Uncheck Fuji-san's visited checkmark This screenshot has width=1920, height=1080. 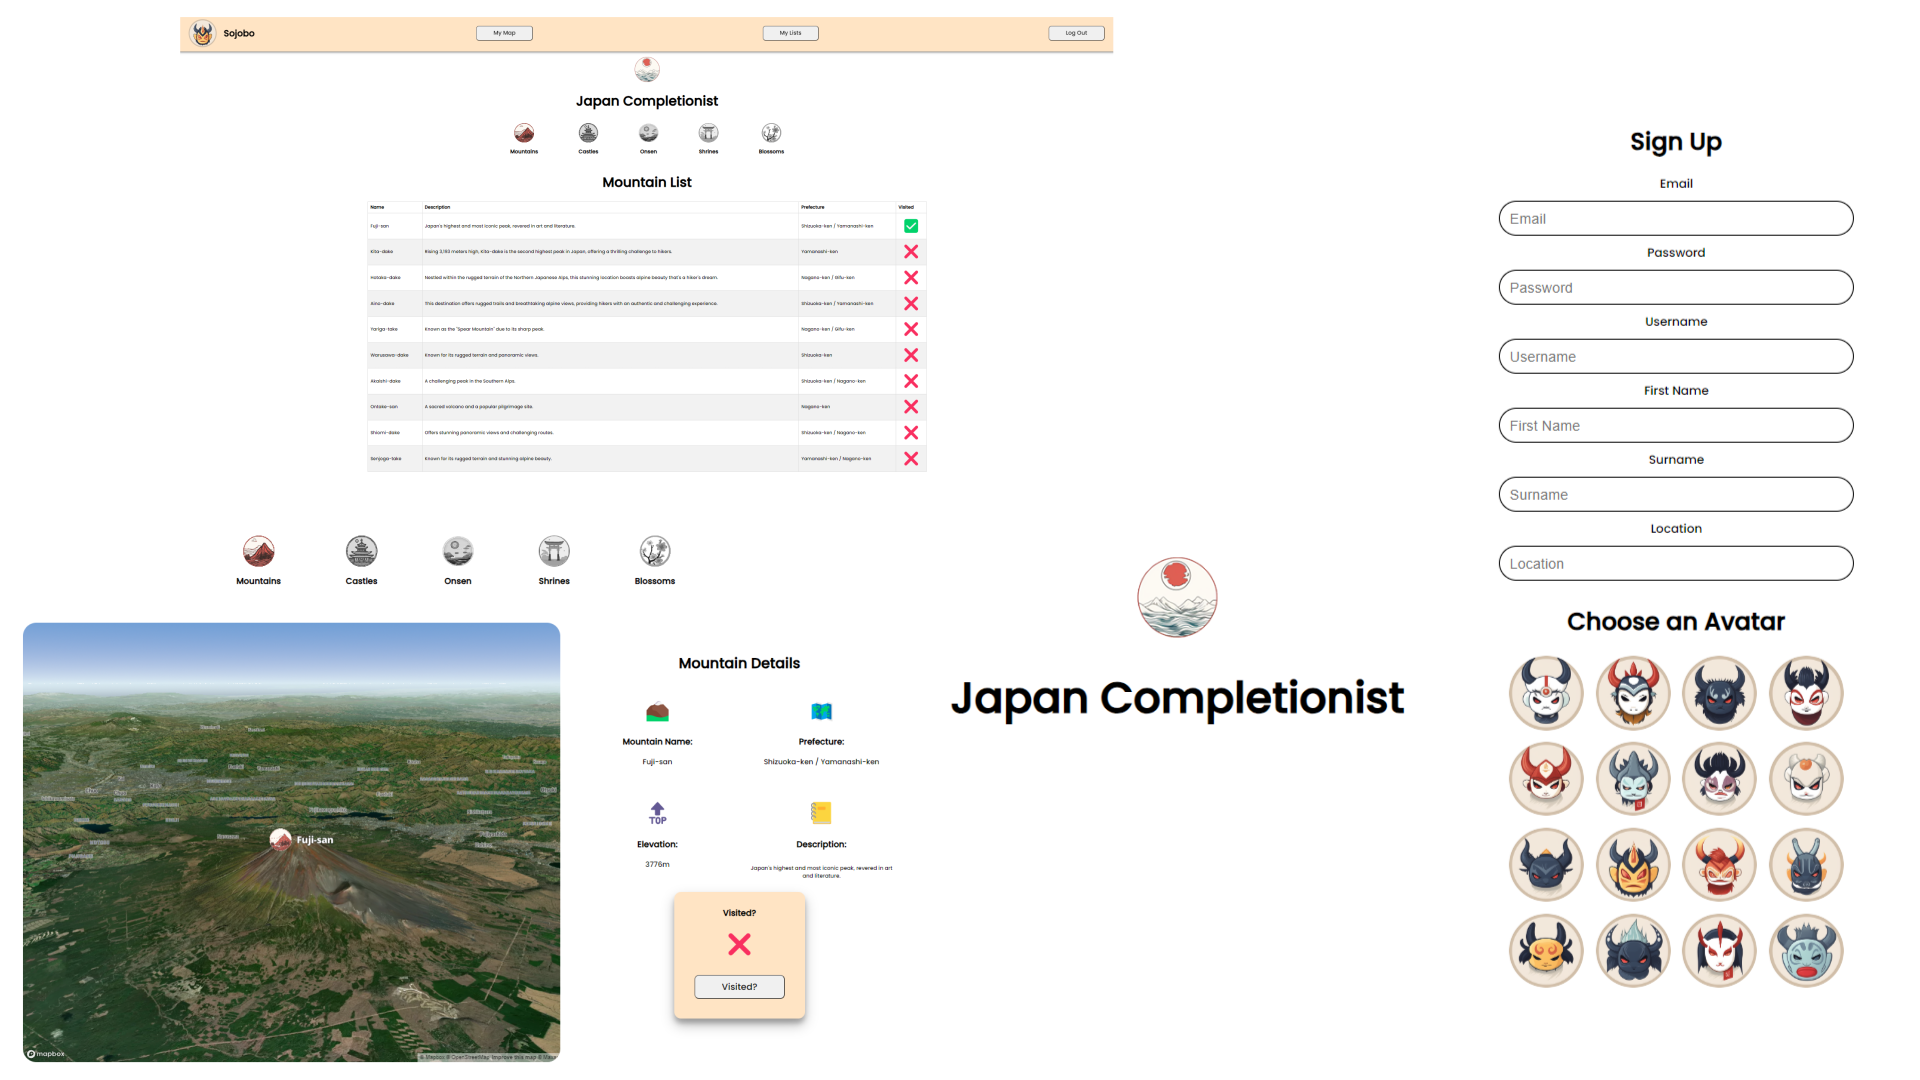(910, 226)
